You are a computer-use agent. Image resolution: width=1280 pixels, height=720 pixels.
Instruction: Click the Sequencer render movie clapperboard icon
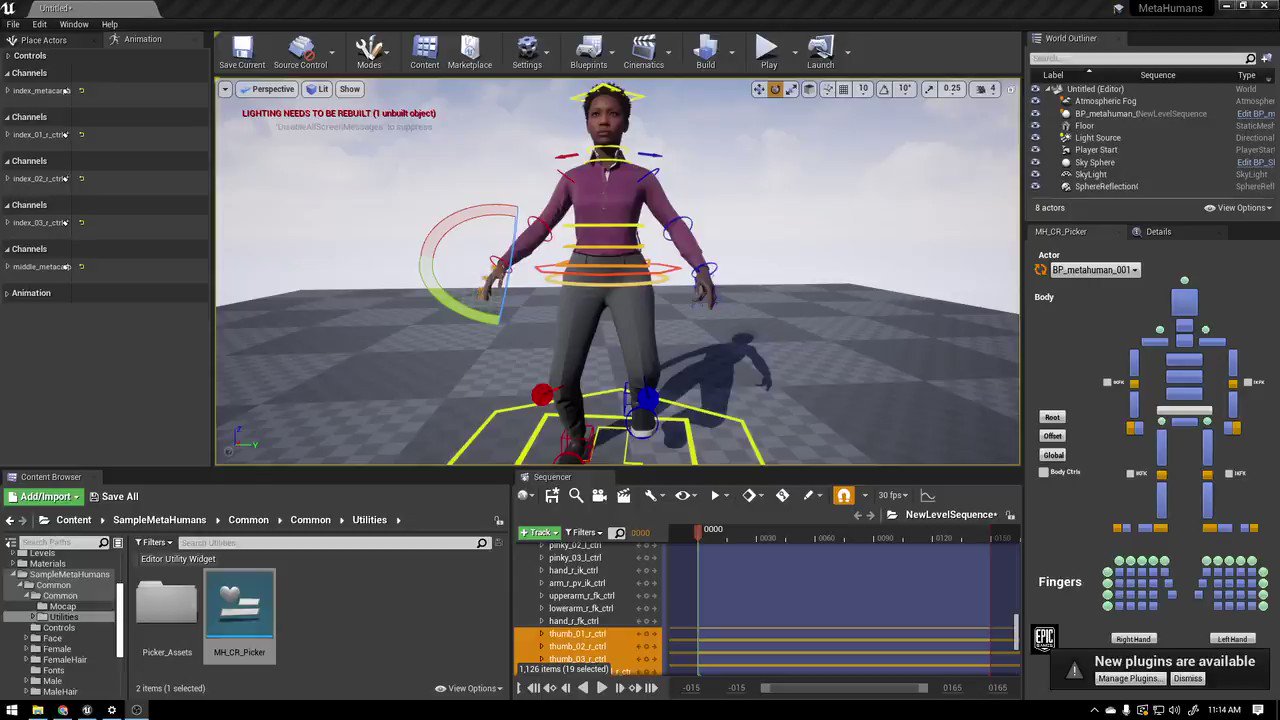624,495
